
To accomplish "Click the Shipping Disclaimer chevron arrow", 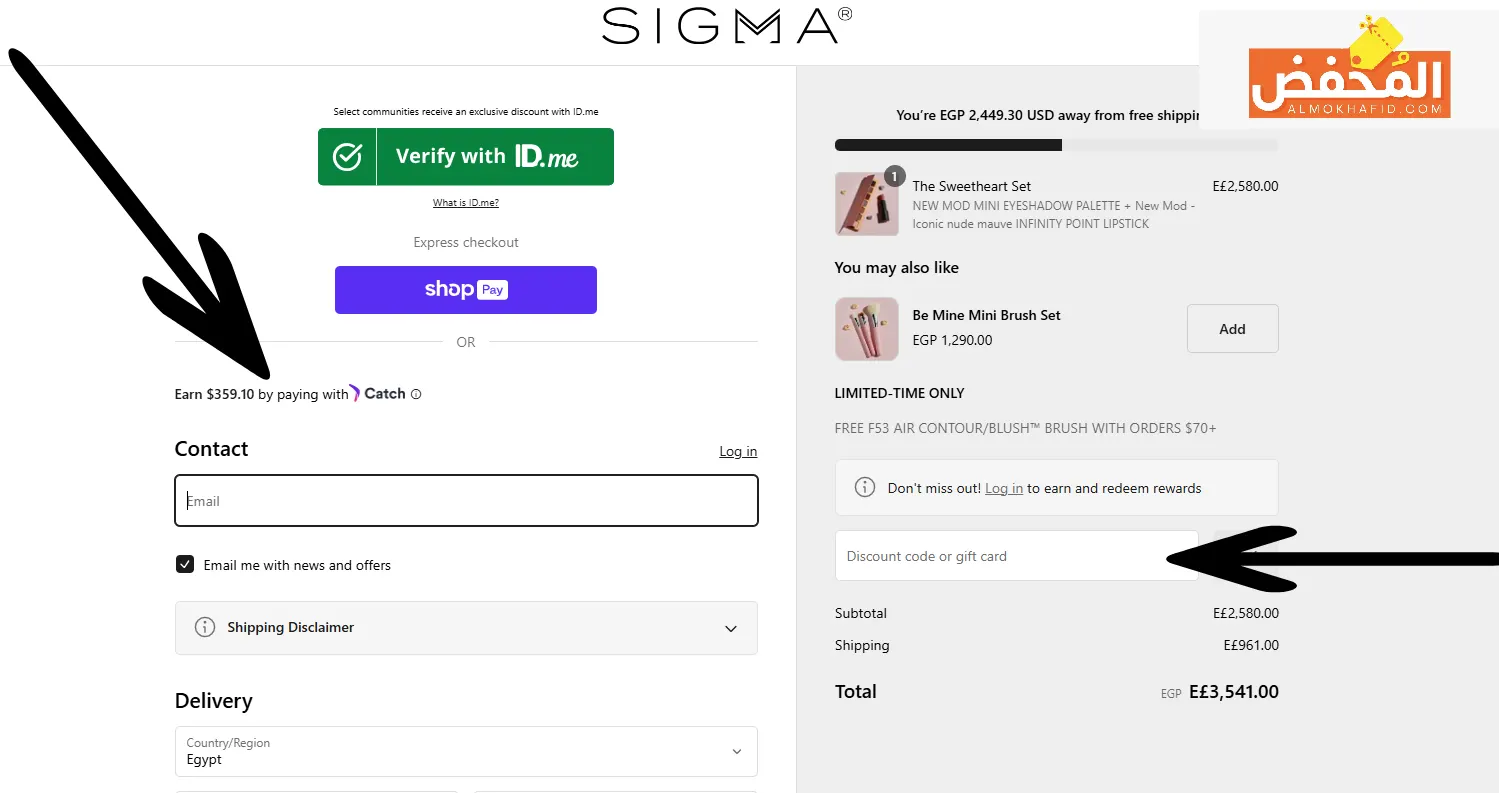I will coord(731,629).
